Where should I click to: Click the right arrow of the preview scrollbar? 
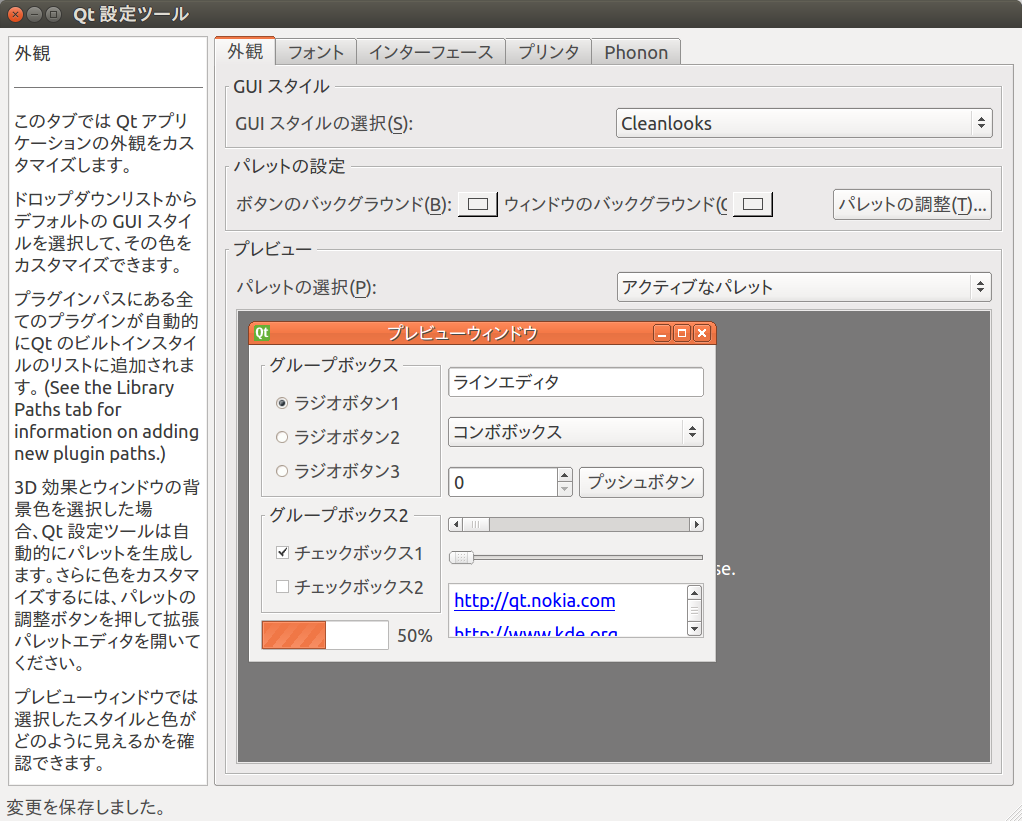point(695,523)
